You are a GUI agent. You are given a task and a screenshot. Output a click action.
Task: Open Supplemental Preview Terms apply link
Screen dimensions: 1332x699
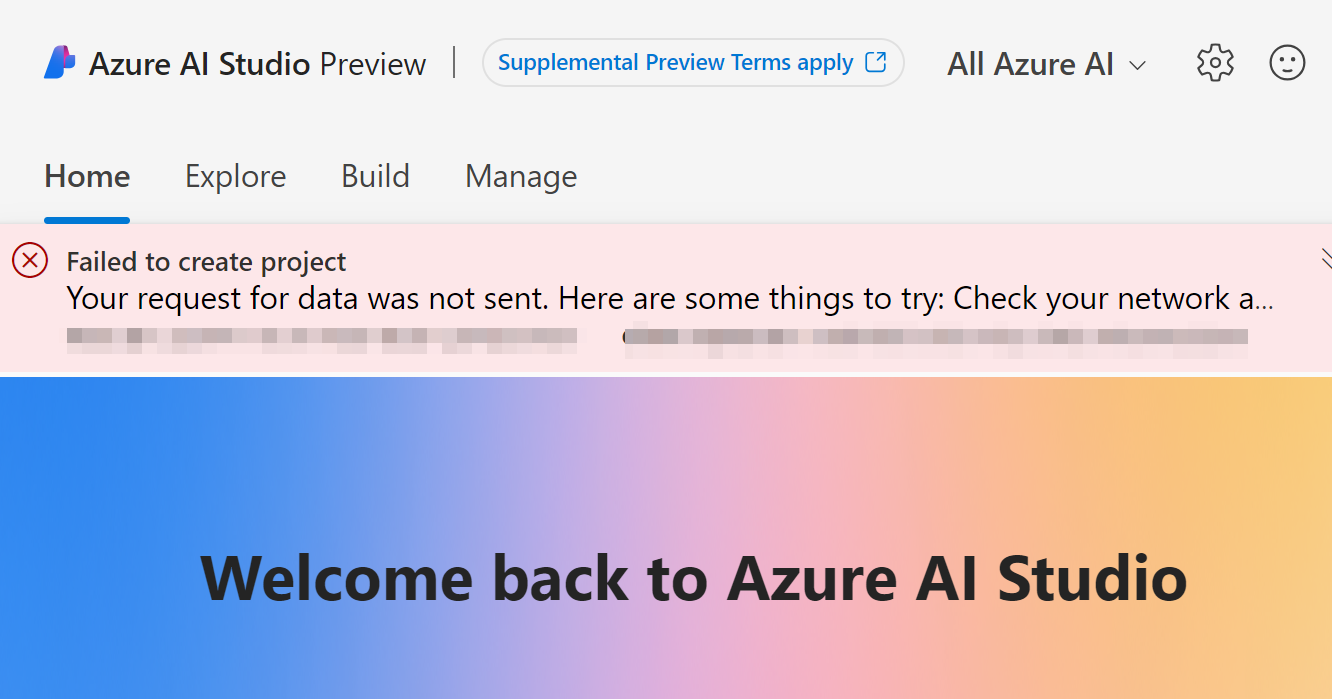(x=675, y=63)
